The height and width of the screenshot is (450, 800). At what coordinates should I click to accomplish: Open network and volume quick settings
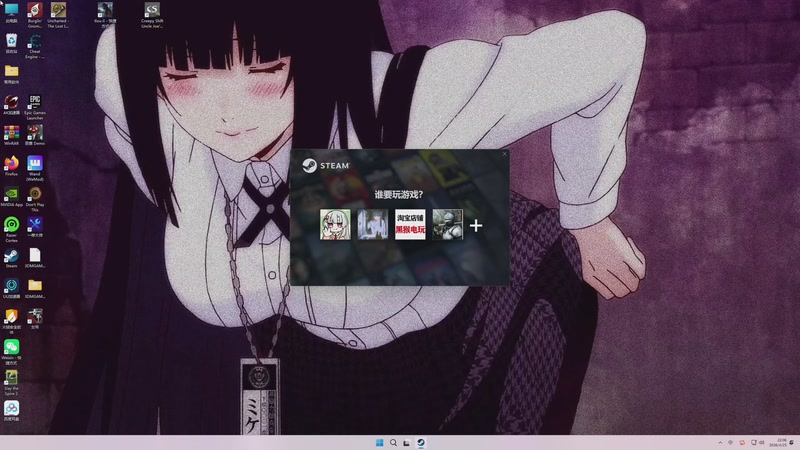tap(757, 443)
